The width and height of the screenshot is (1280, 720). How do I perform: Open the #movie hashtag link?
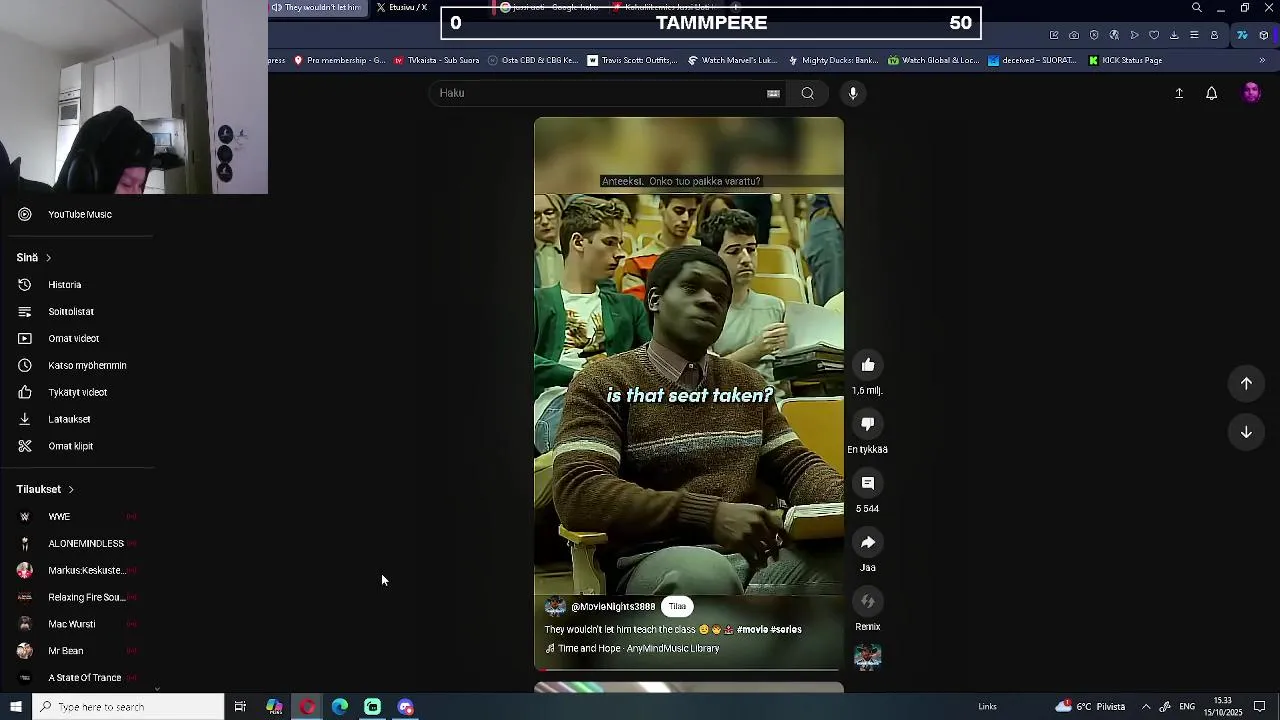point(752,630)
